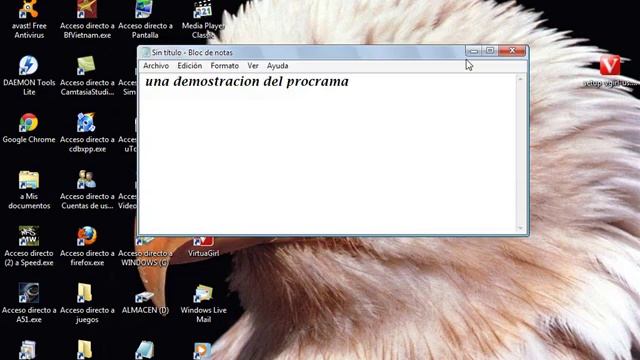Close the Bloc de notas window
The image size is (640, 360).
[x=512, y=51]
